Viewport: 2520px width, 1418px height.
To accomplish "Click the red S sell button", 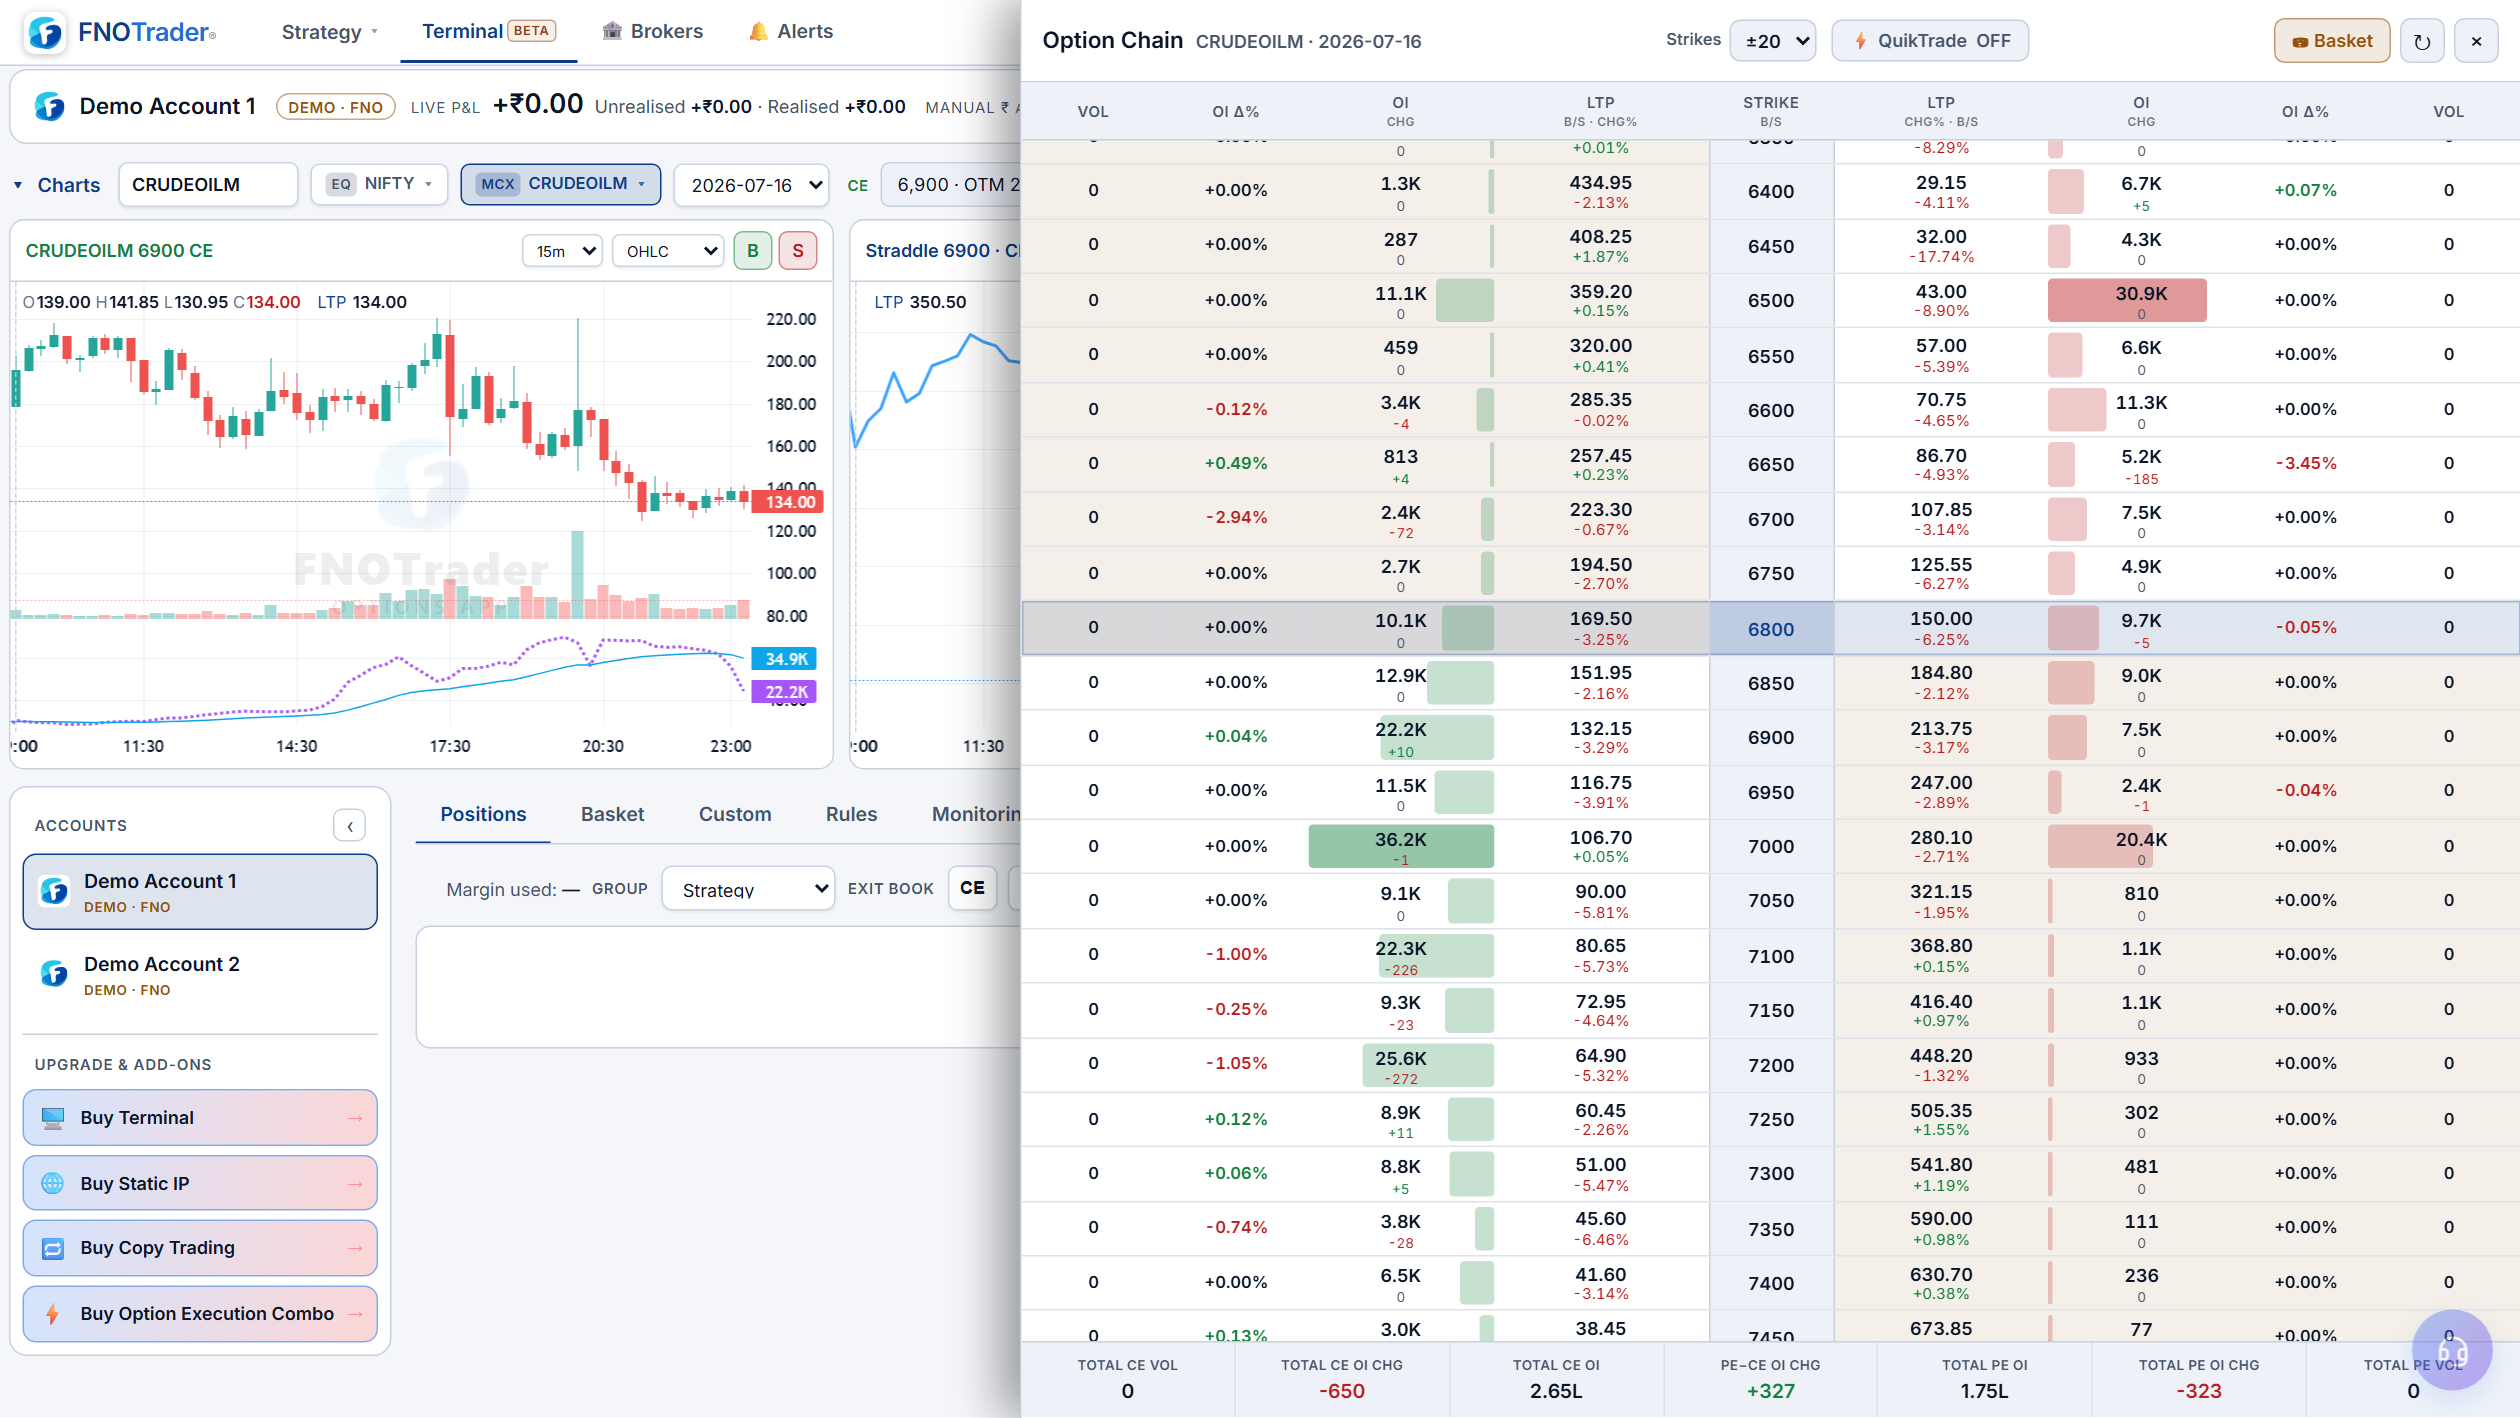I will click(x=798, y=251).
